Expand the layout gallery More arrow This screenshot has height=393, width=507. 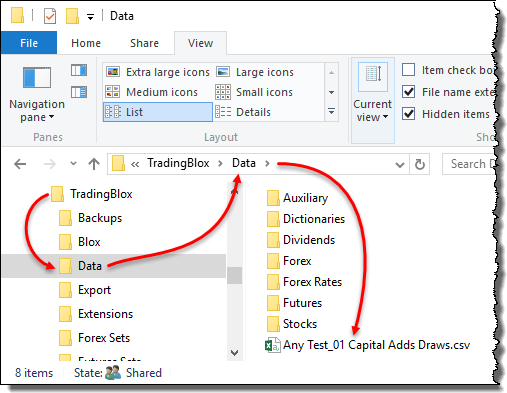click(331, 111)
